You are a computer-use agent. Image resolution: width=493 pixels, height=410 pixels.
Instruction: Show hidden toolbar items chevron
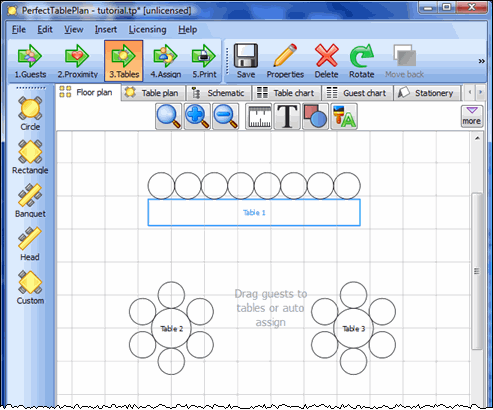pos(481,61)
